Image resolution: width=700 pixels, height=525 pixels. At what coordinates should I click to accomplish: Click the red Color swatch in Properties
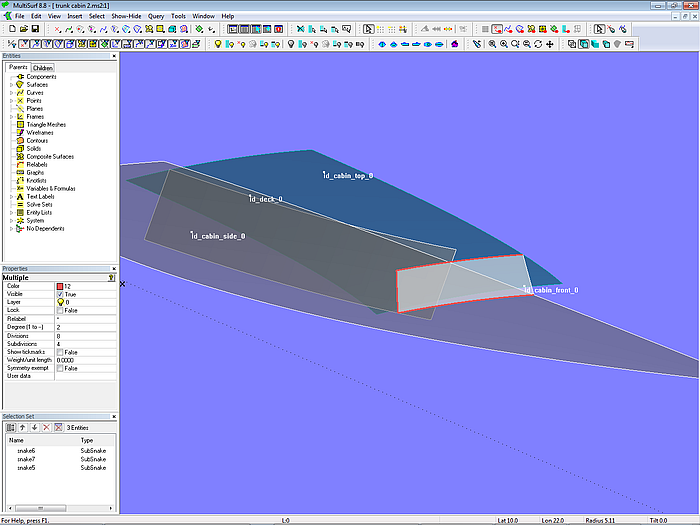(x=61, y=287)
